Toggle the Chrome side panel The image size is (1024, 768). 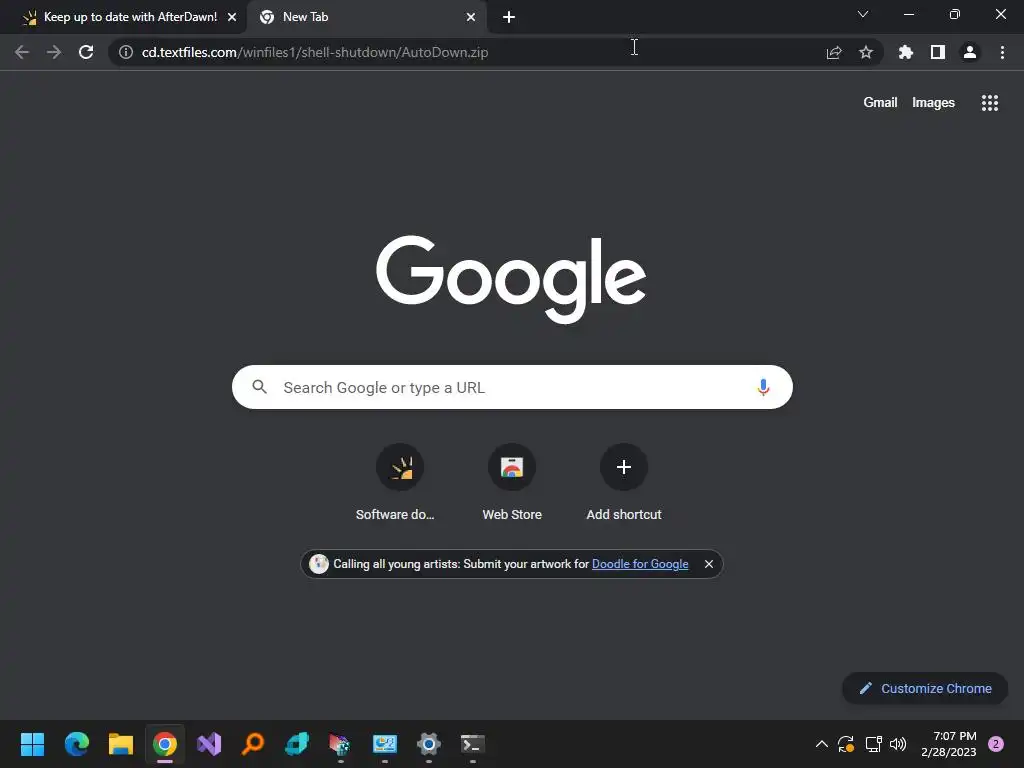[x=938, y=52]
